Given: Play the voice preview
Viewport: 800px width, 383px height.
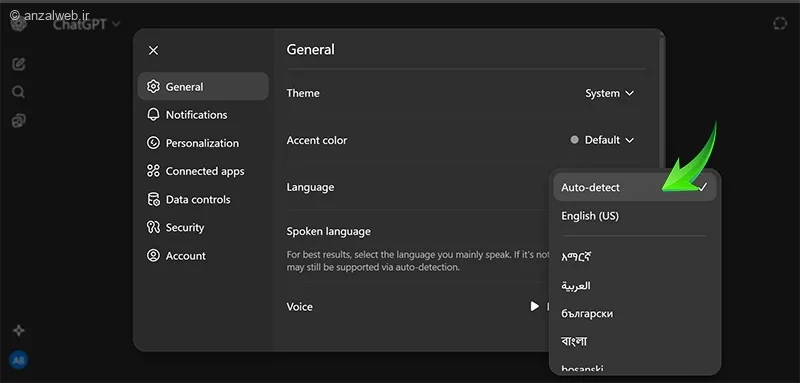Looking at the screenshot, I should tap(534, 306).
